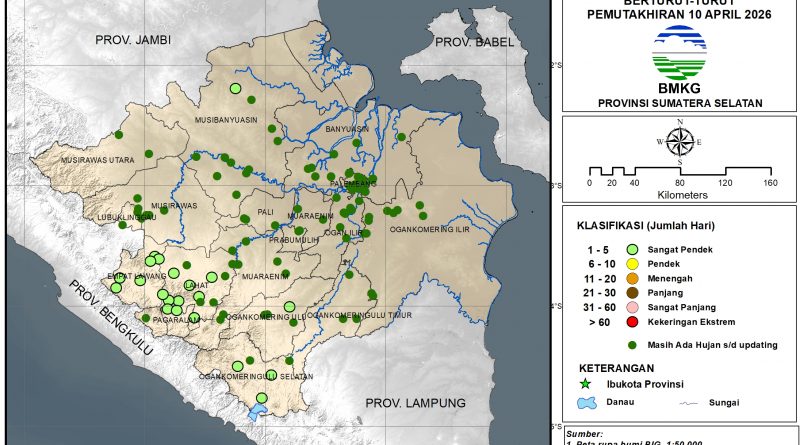Click the compass rose icon
This screenshot has height=445, width=800.
(679, 142)
